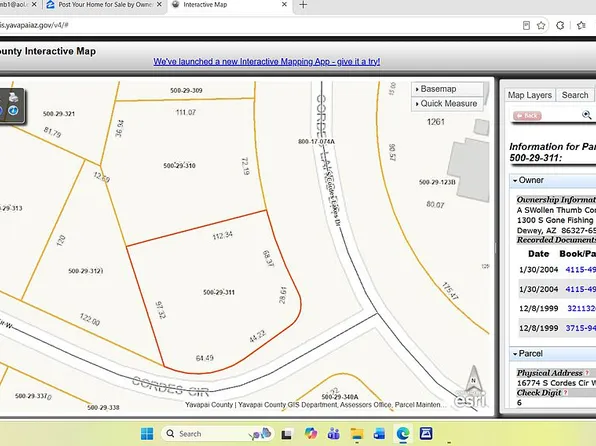
Task: Open the Windows Start menu
Action: pos(147,433)
